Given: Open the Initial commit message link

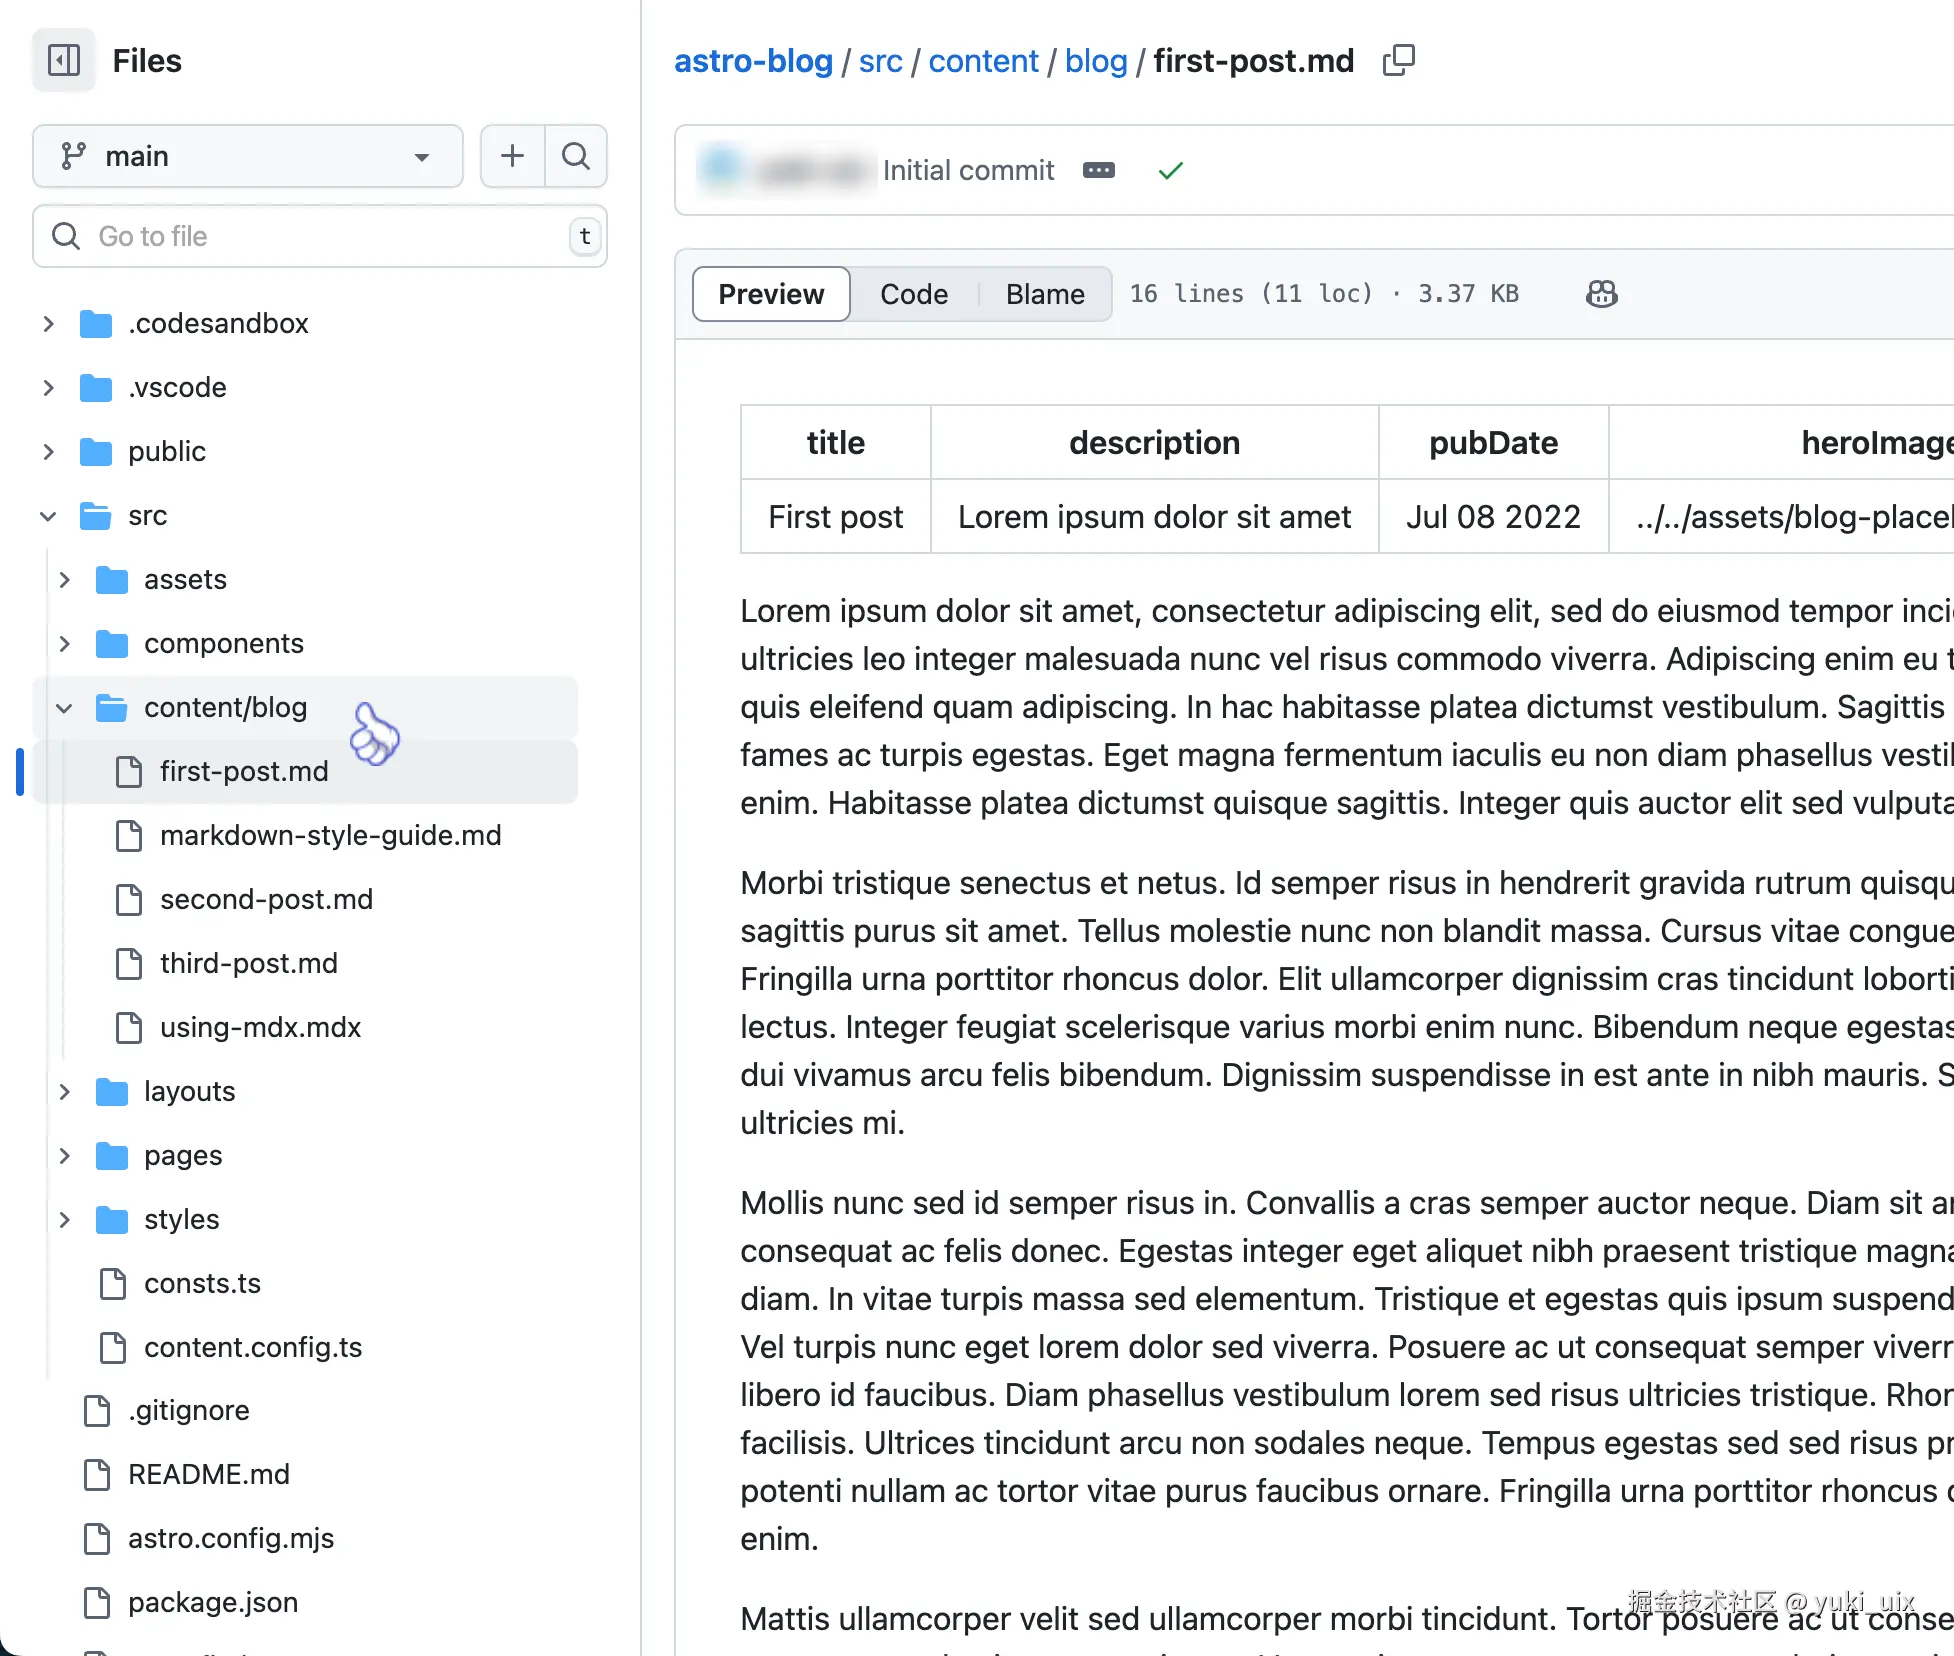Looking at the screenshot, I should [x=968, y=170].
